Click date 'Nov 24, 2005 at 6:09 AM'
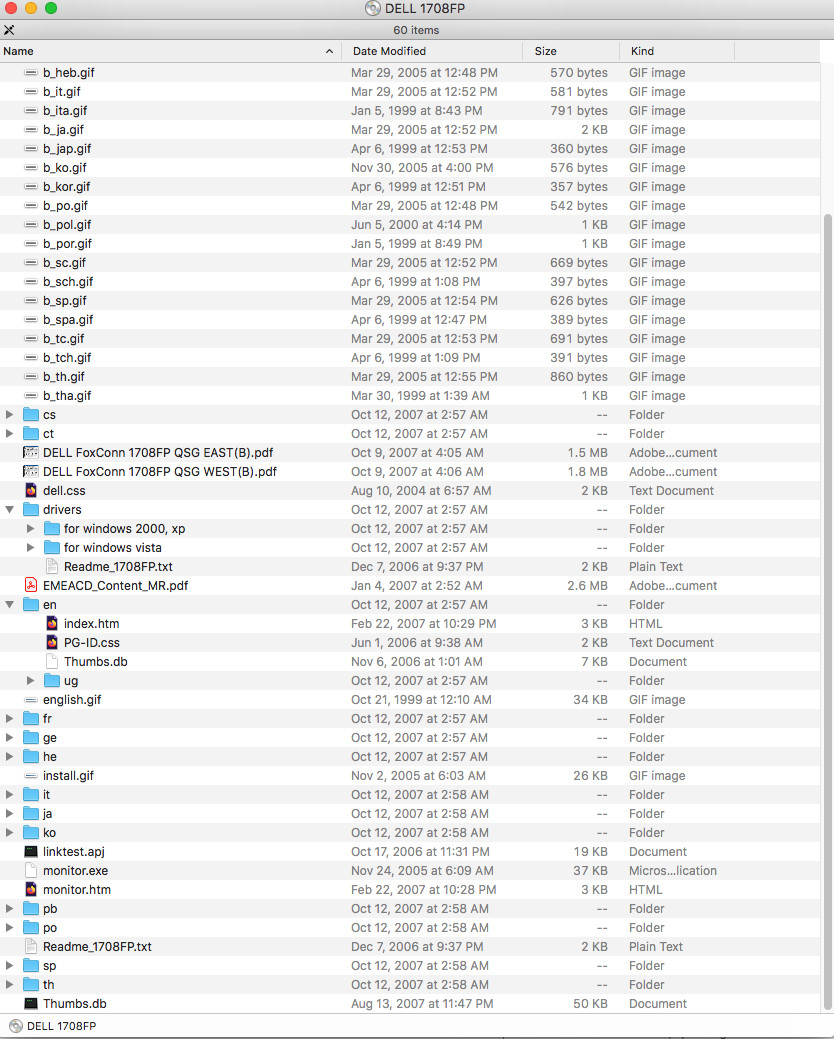834x1039 pixels. 422,871
